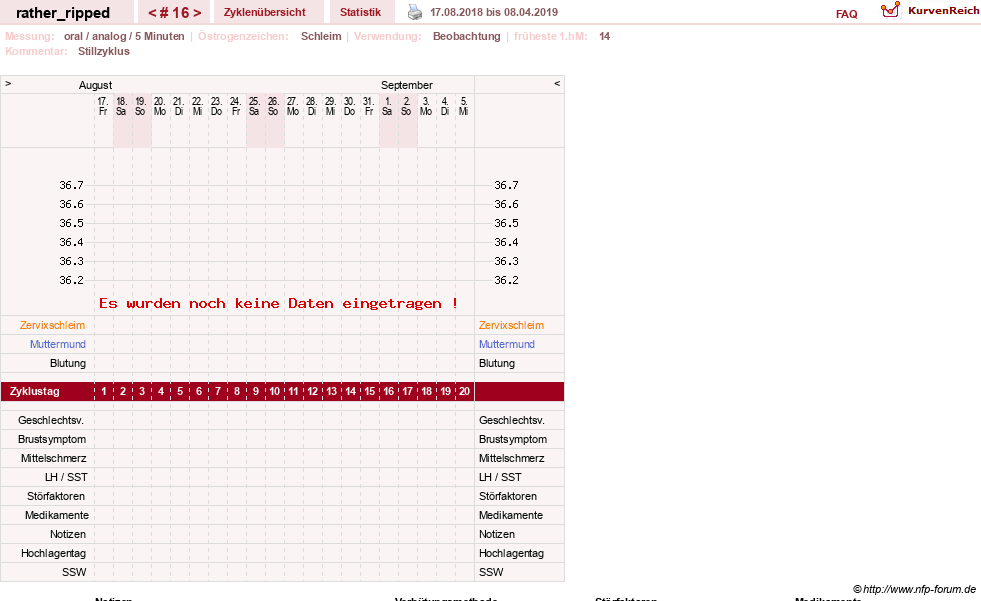Click the left 36.7 temperature label
The image size is (981, 601).
[71, 185]
